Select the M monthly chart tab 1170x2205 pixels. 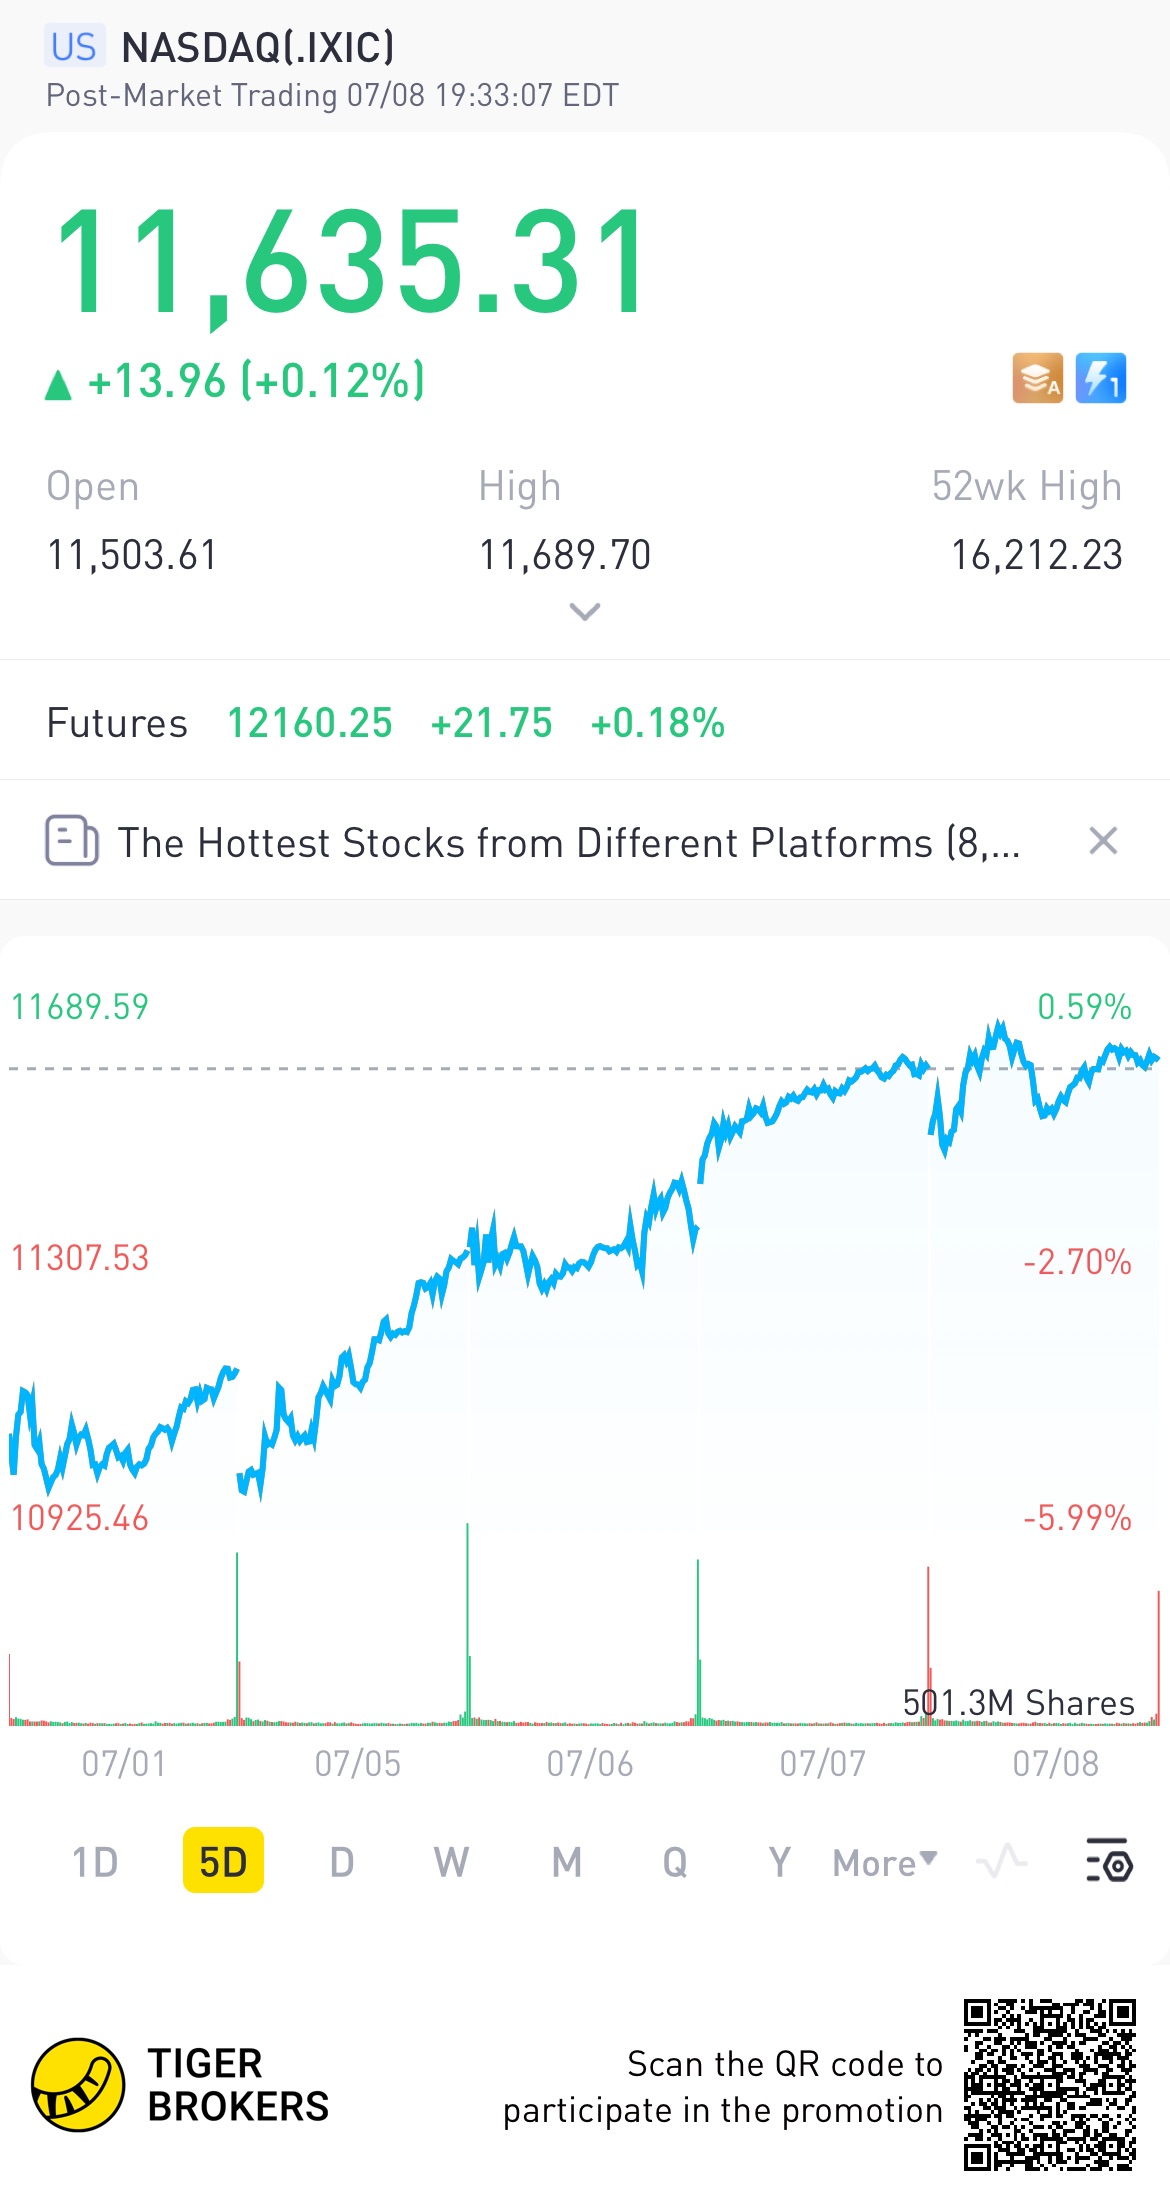click(567, 1862)
